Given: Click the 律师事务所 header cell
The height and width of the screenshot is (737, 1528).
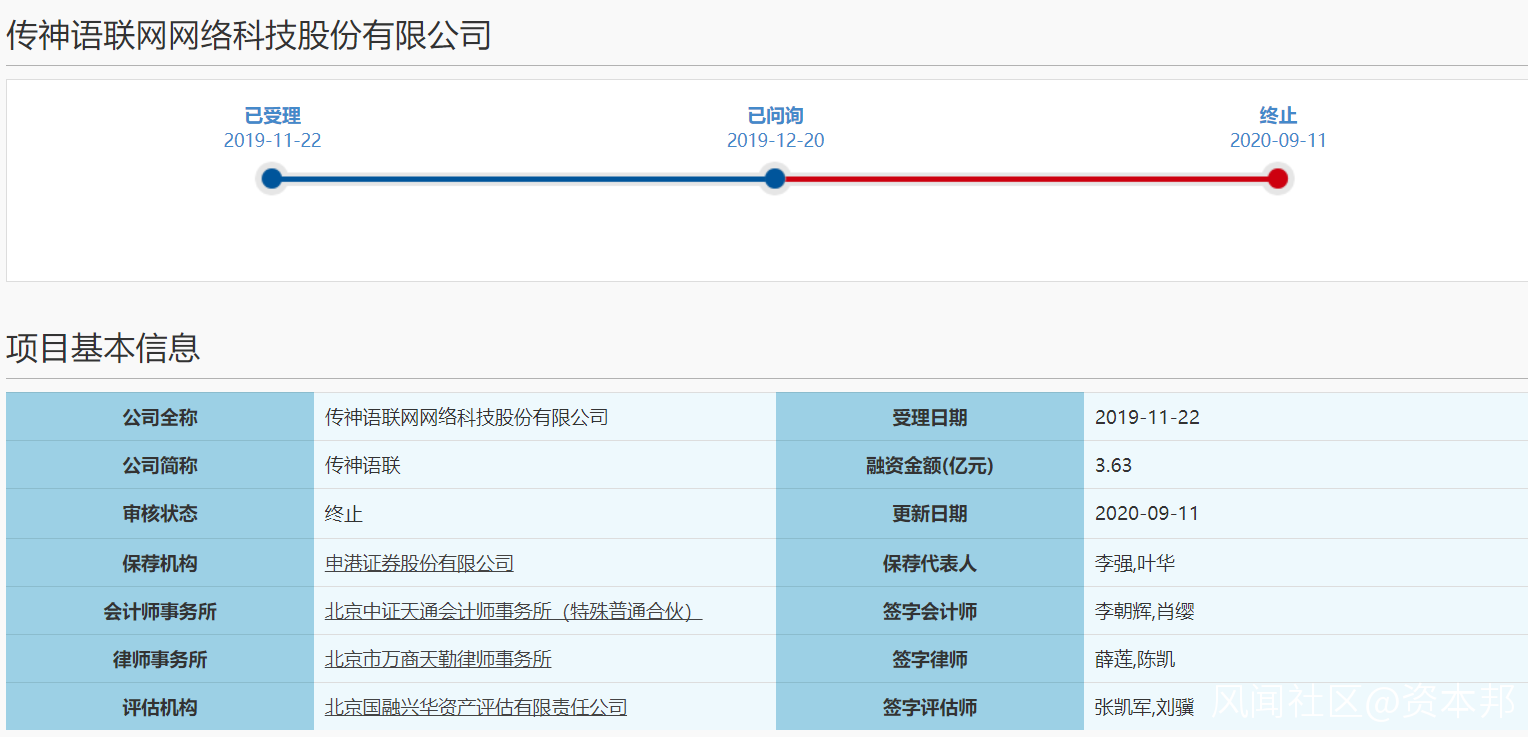Looking at the screenshot, I should [x=160, y=659].
